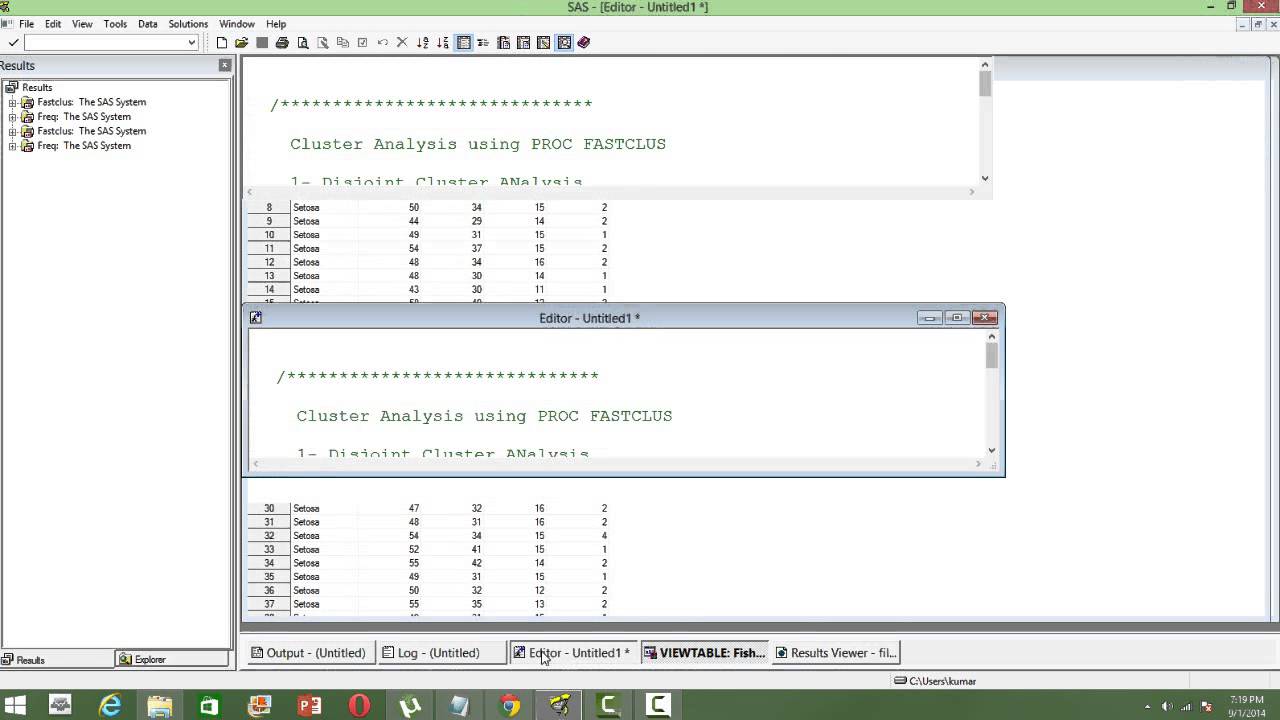Toggle the highlighted Table View icon
Image resolution: width=1280 pixels, height=720 pixels.
[463, 43]
